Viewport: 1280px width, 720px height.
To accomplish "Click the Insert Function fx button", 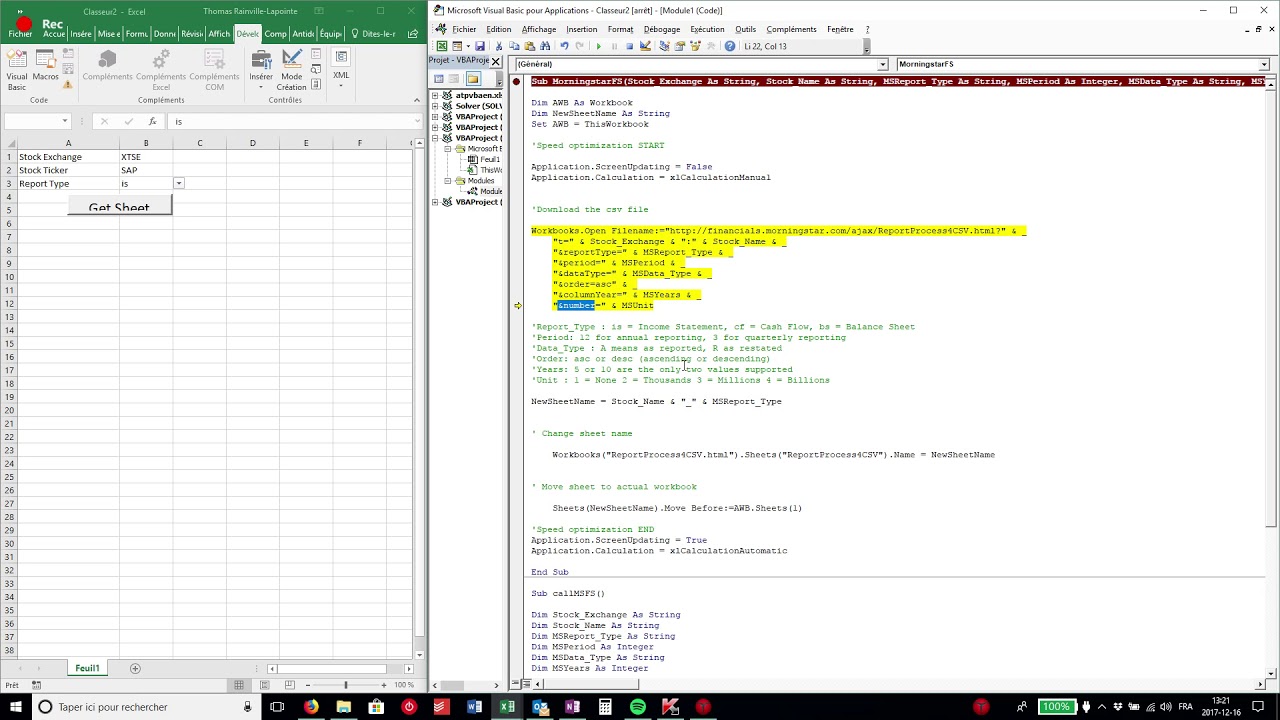I will (152, 121).
